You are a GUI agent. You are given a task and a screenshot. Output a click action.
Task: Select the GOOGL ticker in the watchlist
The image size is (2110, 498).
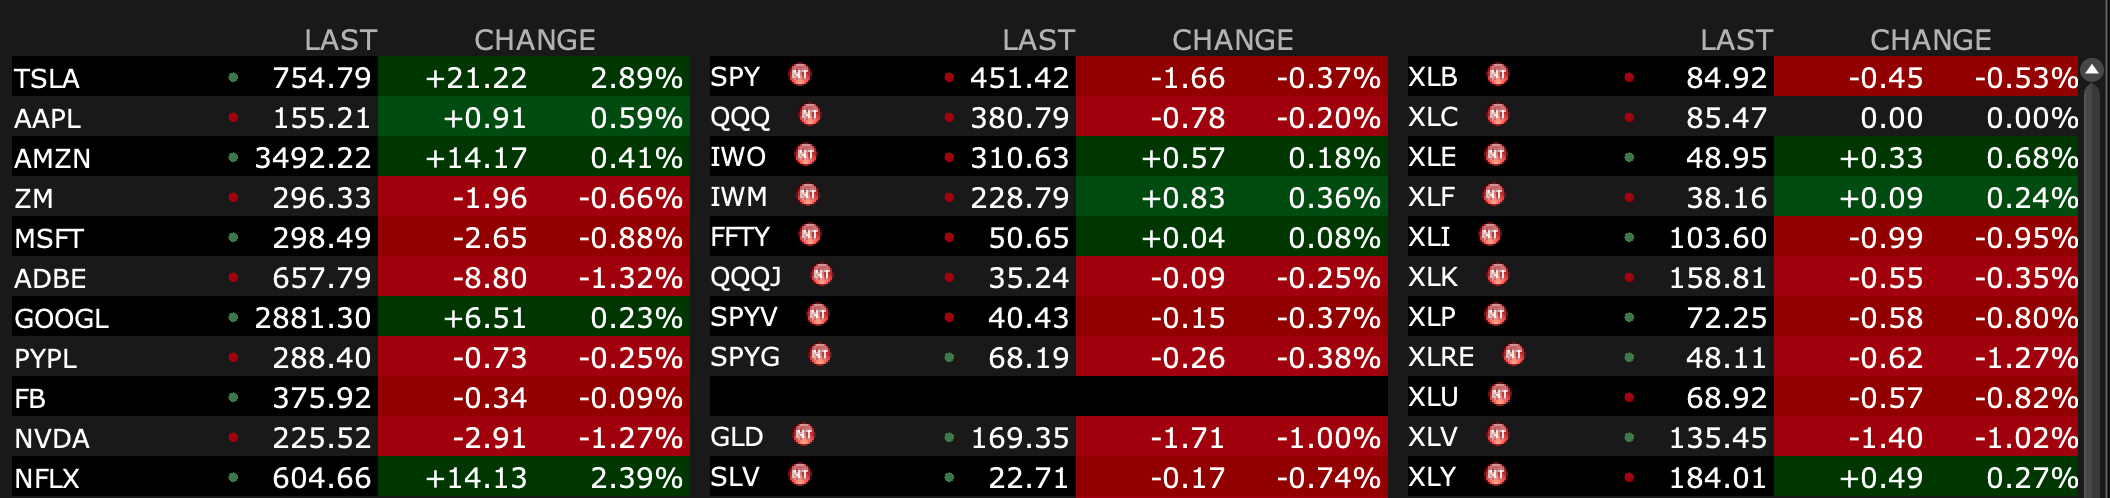click(x=61, y=318)
